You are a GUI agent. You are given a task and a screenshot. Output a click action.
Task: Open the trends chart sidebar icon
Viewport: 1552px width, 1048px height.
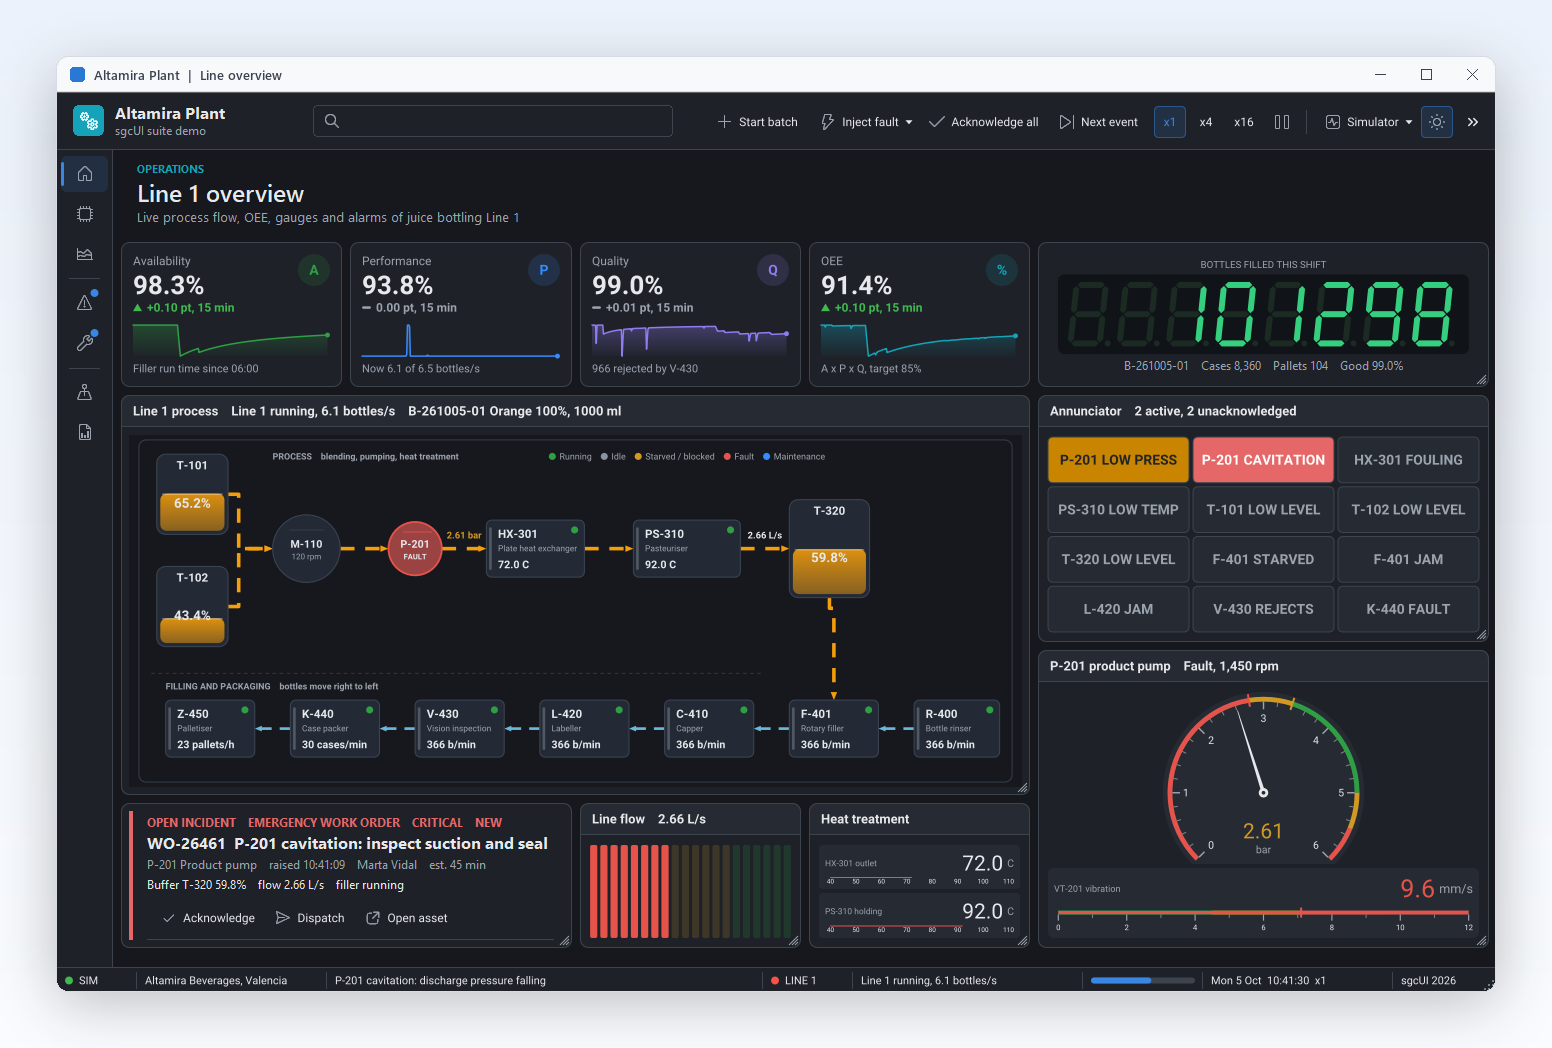85,254
